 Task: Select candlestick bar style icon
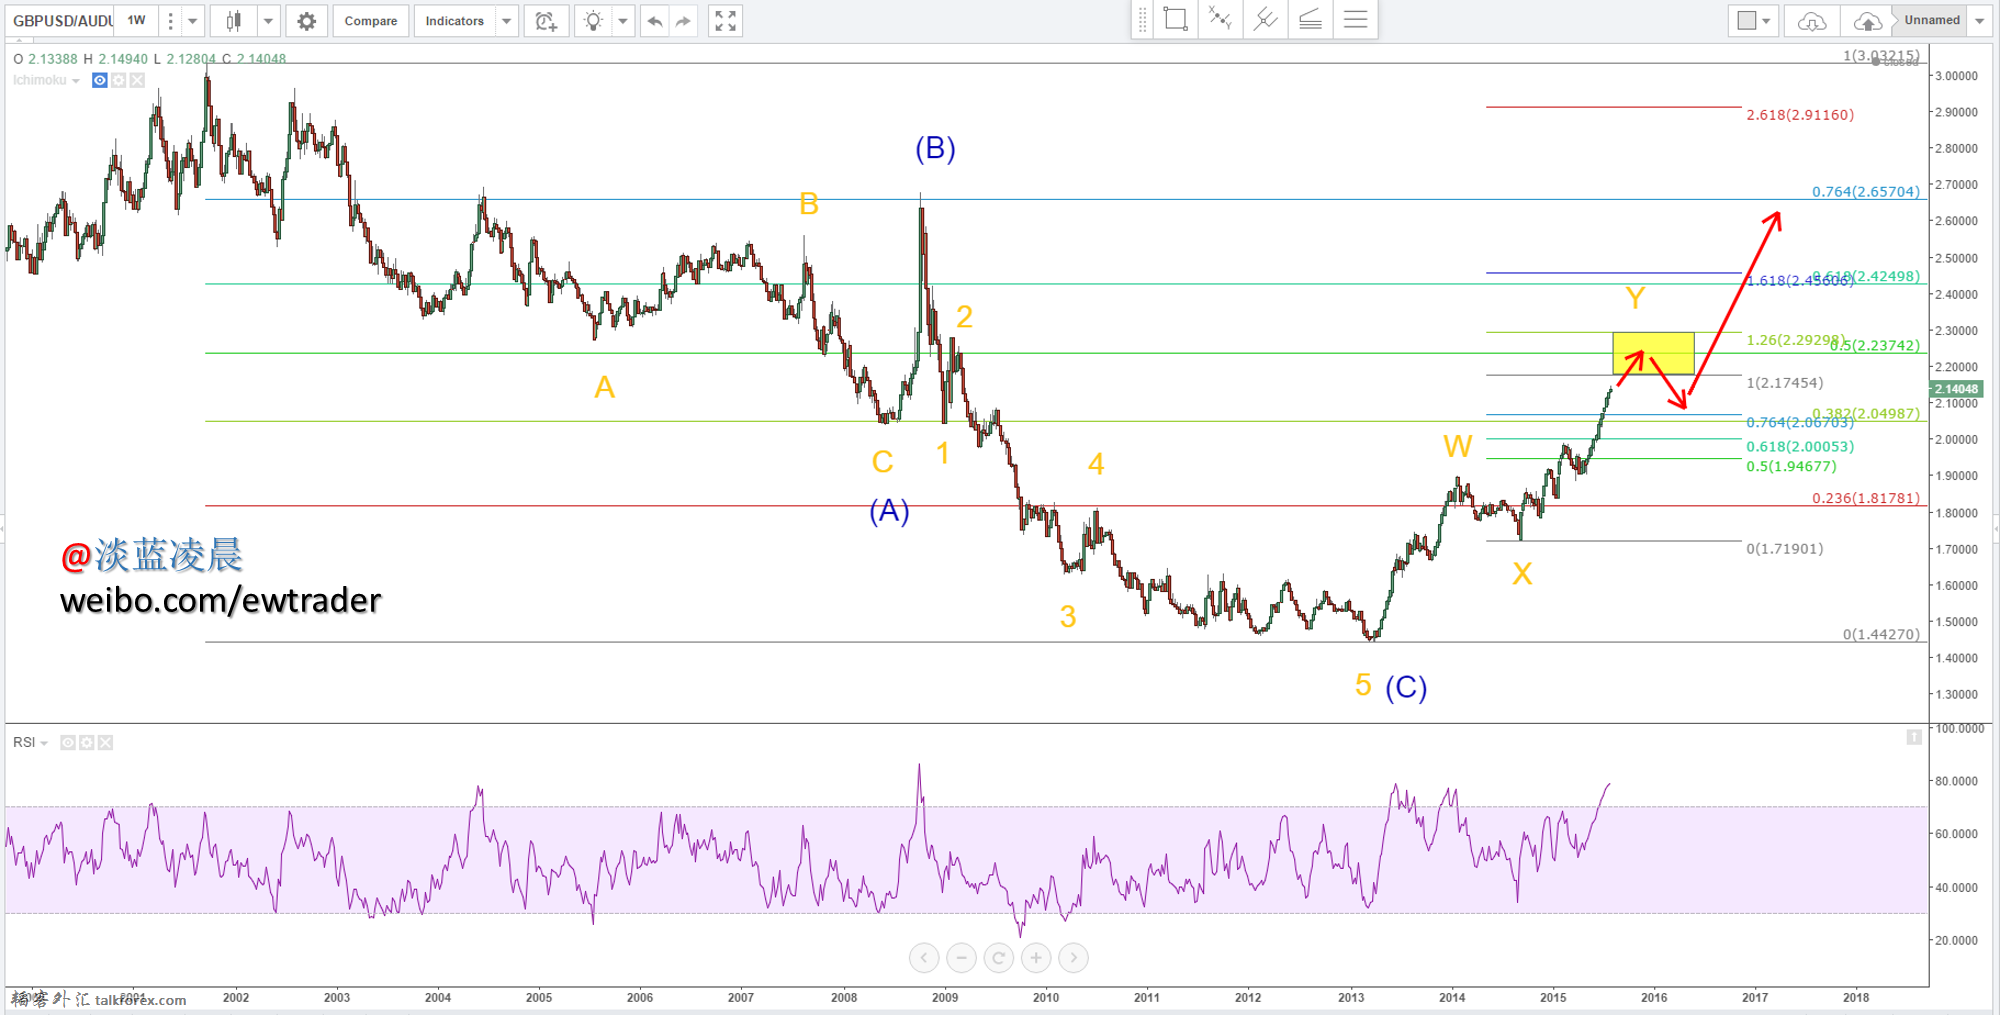coord(233,21)
